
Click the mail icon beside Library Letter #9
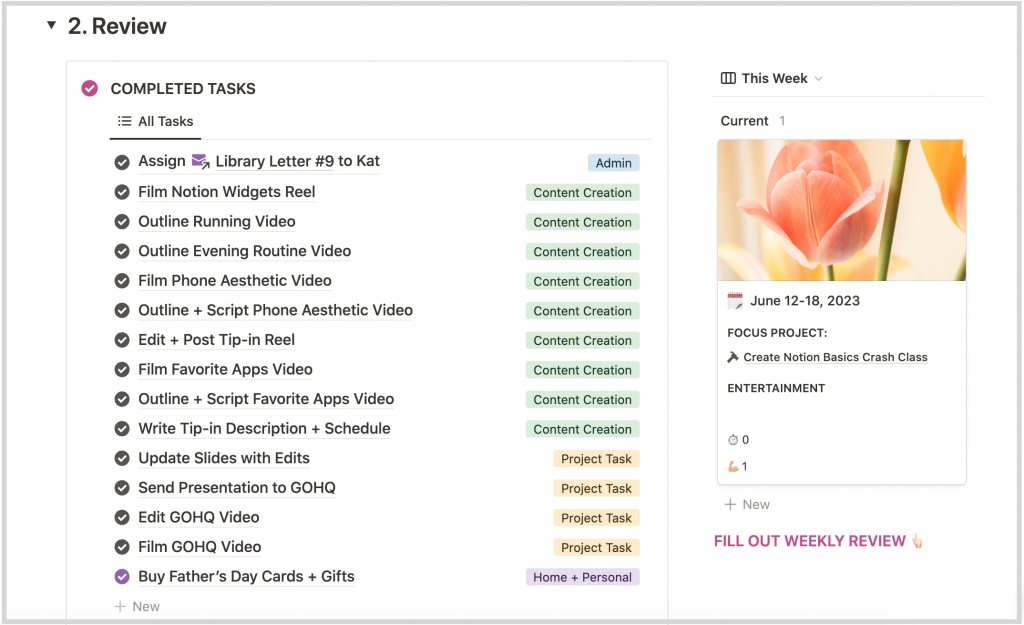click(x=200, y=161)
